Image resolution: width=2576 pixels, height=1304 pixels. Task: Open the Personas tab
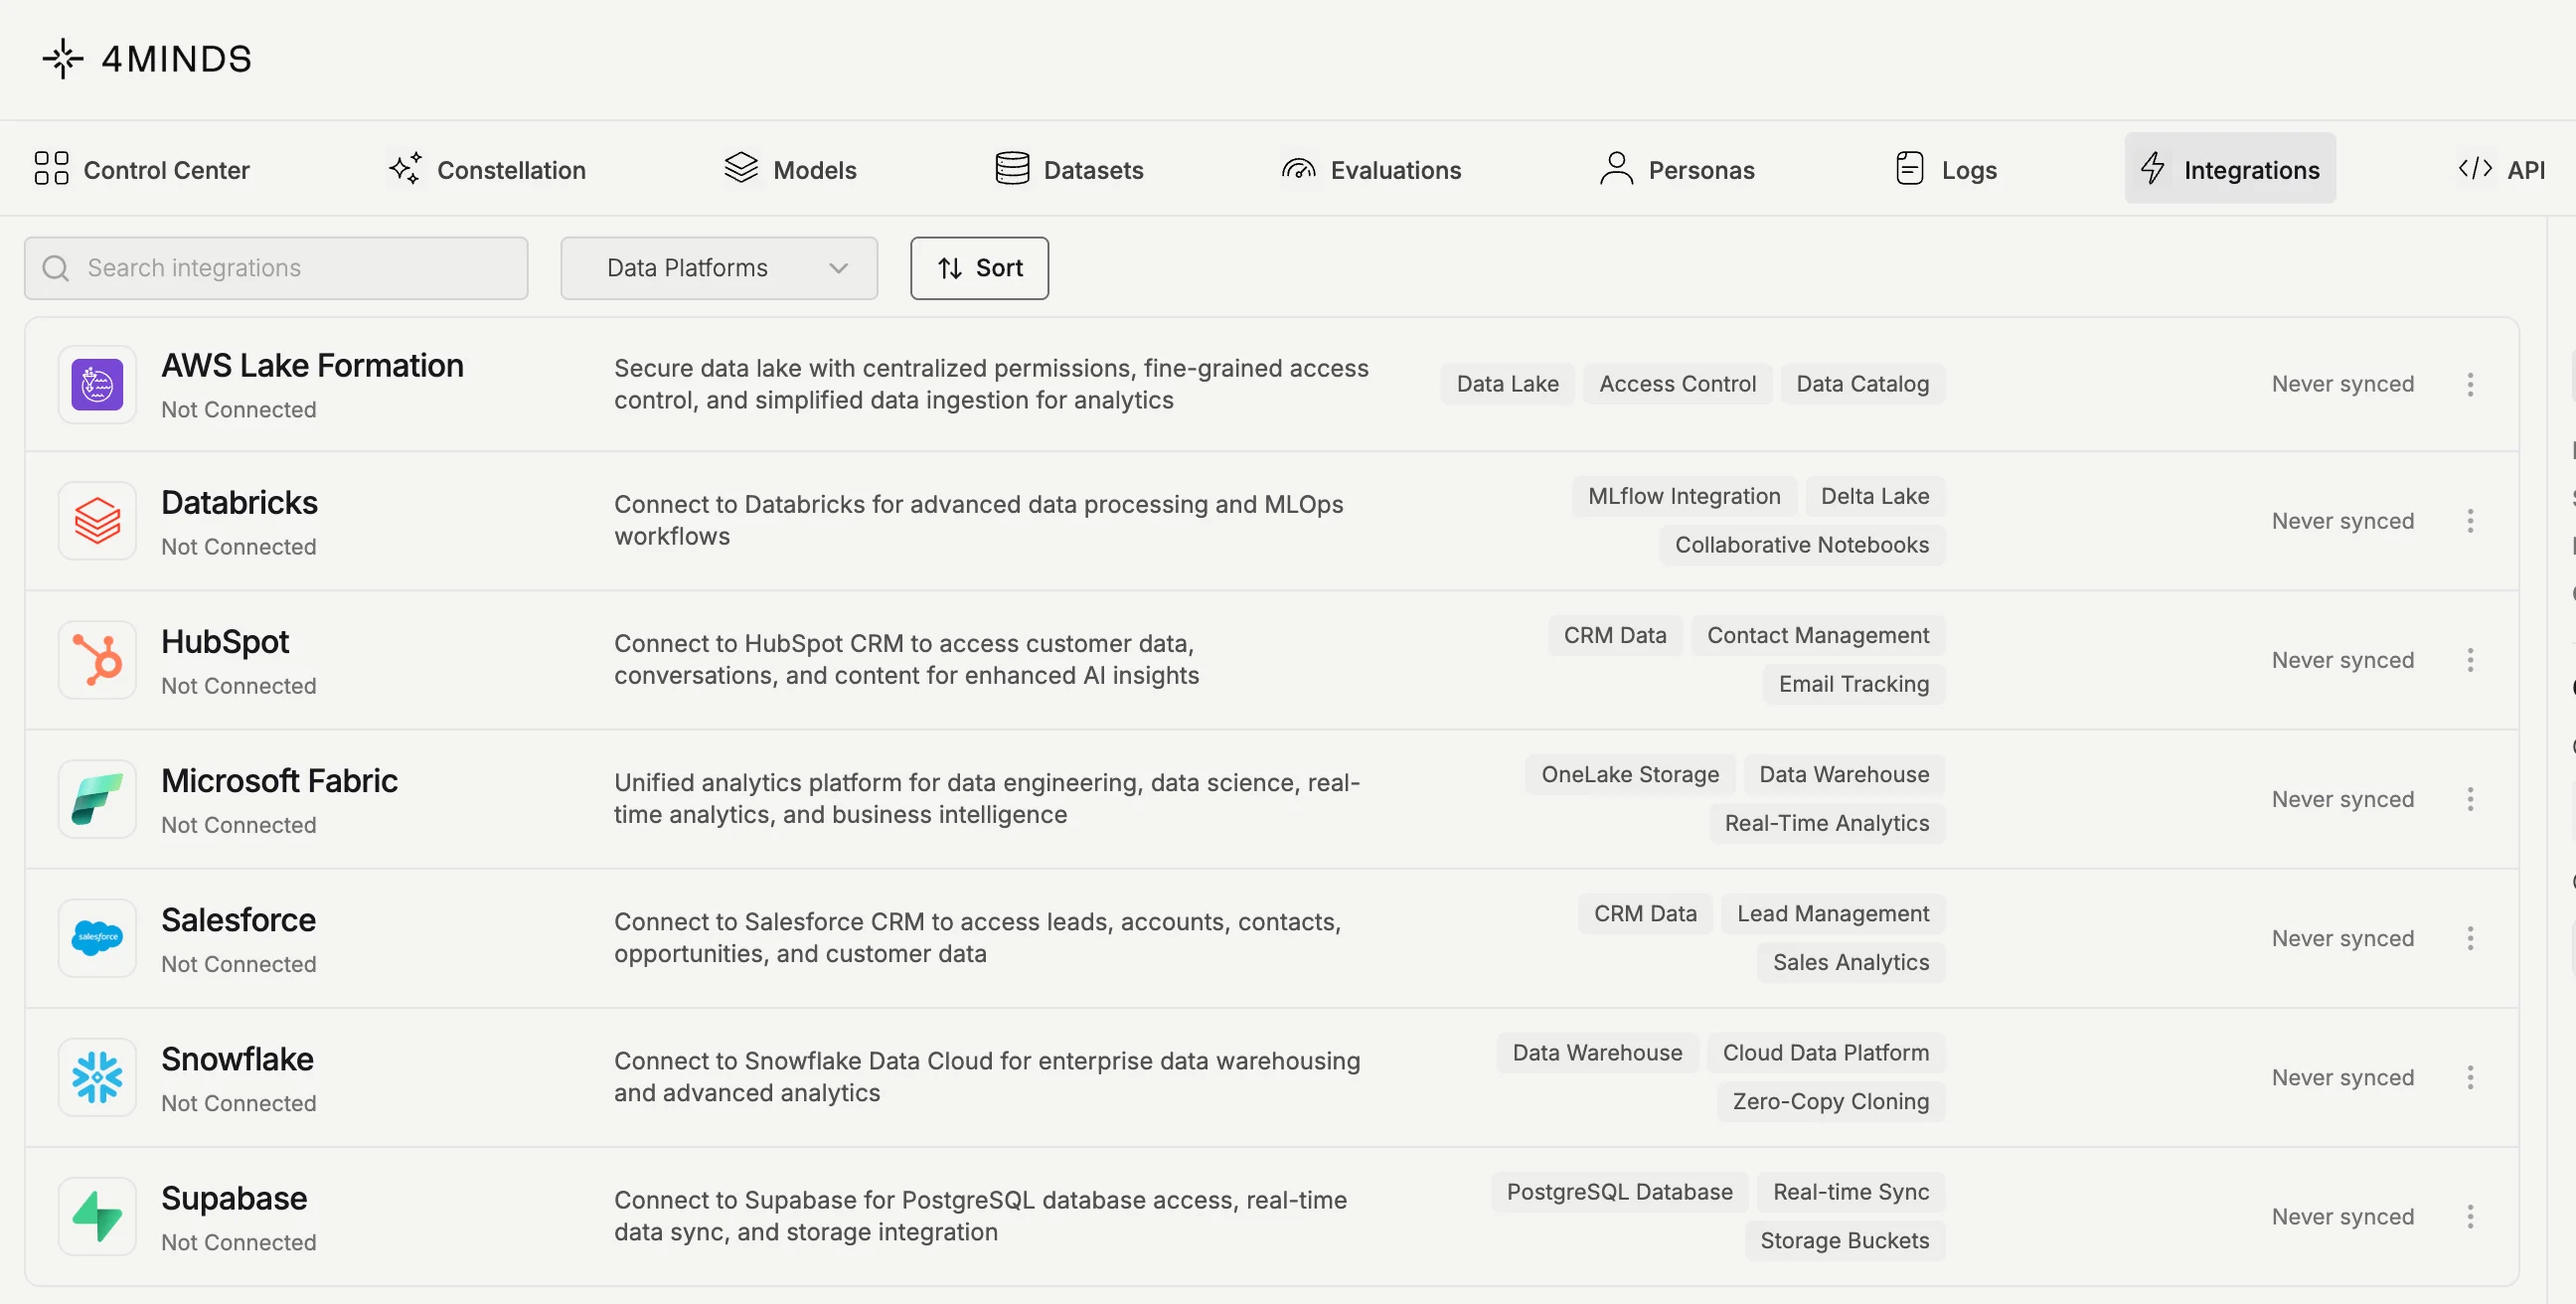click(1677, 169)
